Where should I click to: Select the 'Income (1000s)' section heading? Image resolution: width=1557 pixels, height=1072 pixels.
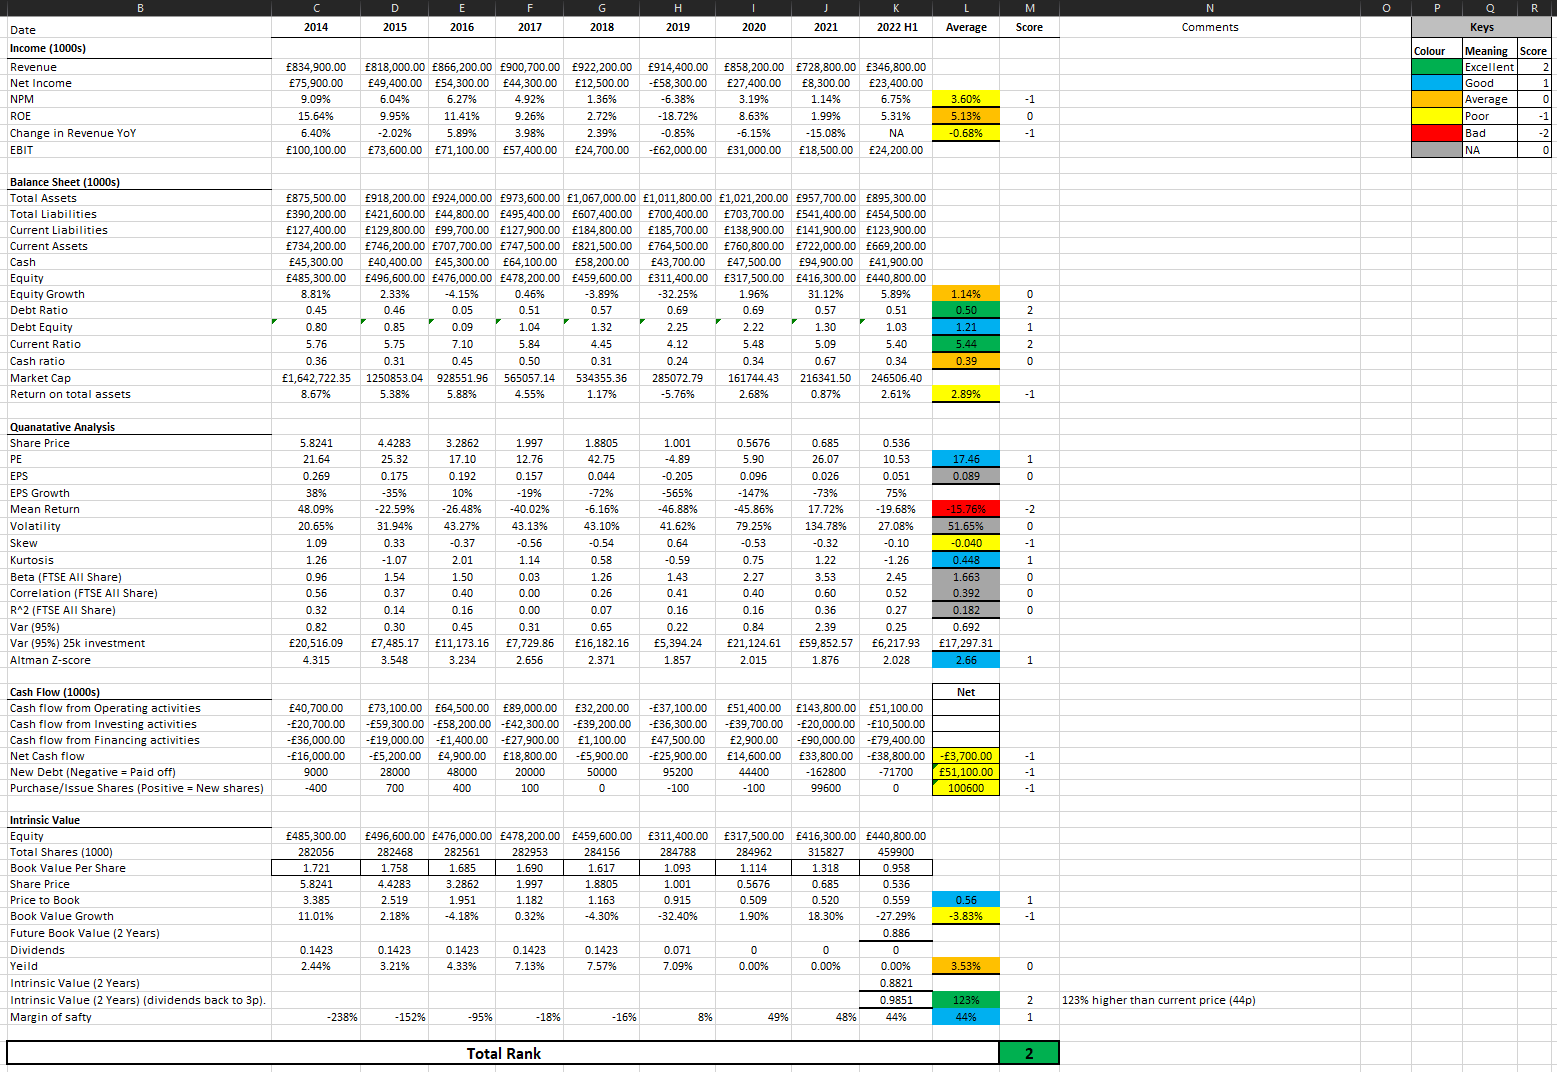point(139,48)
